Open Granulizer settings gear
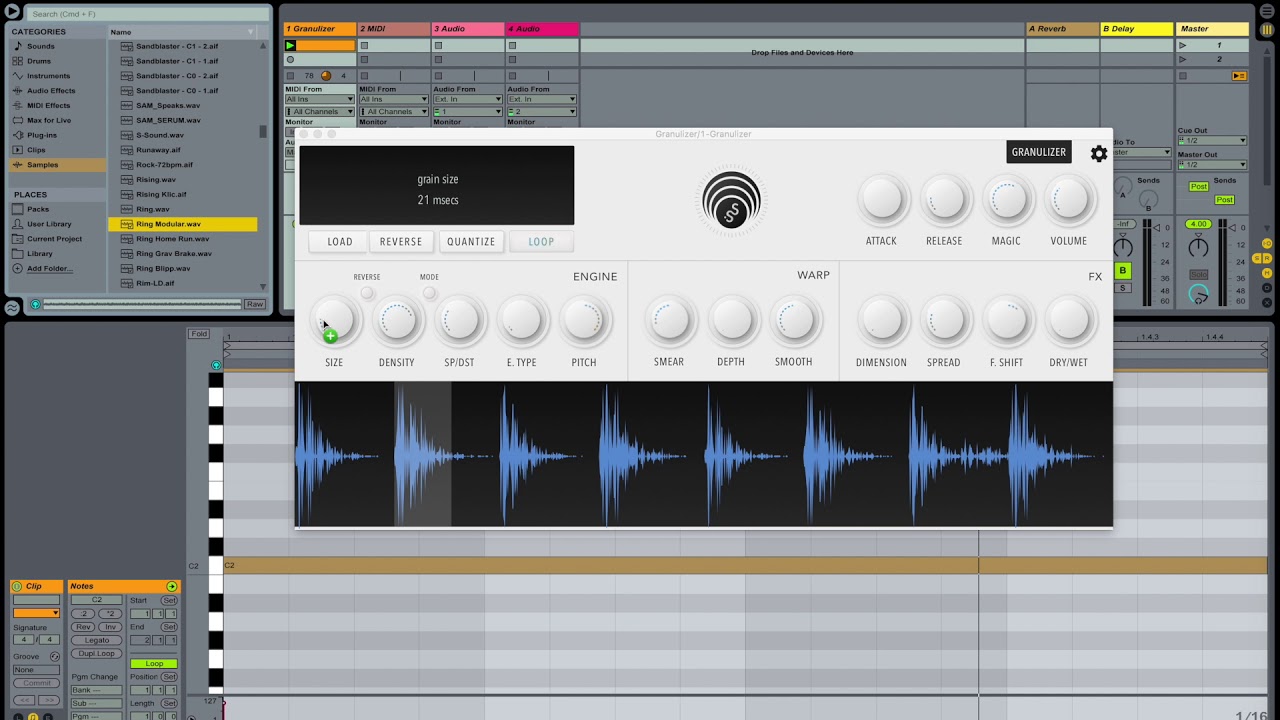 1099,153
